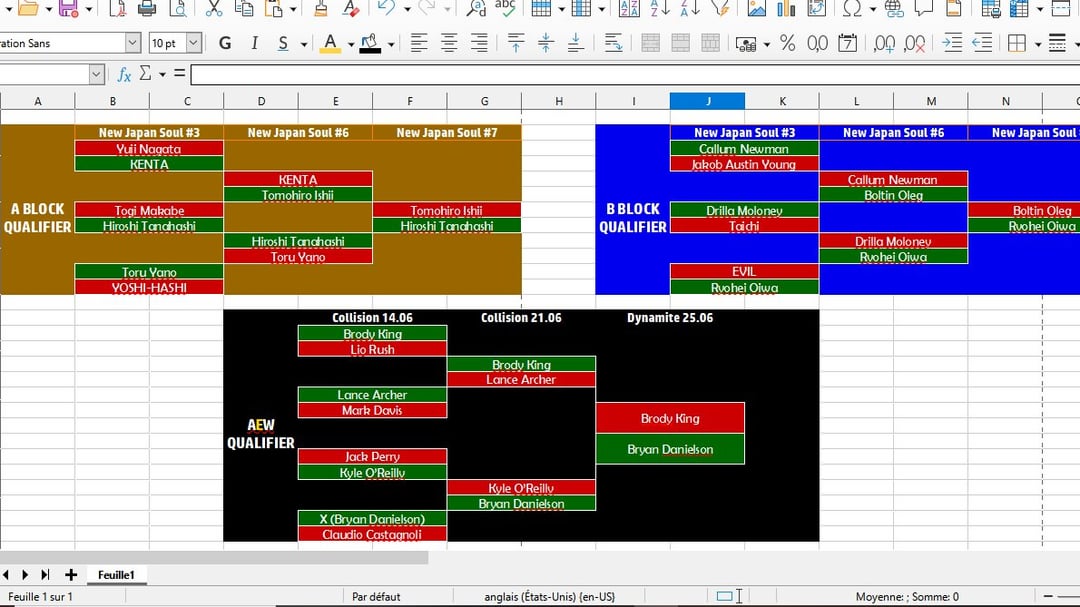This screenshot has height=607, width=1080.
Task: Apply the yellow font color swatch
Action: click(330, 43)
